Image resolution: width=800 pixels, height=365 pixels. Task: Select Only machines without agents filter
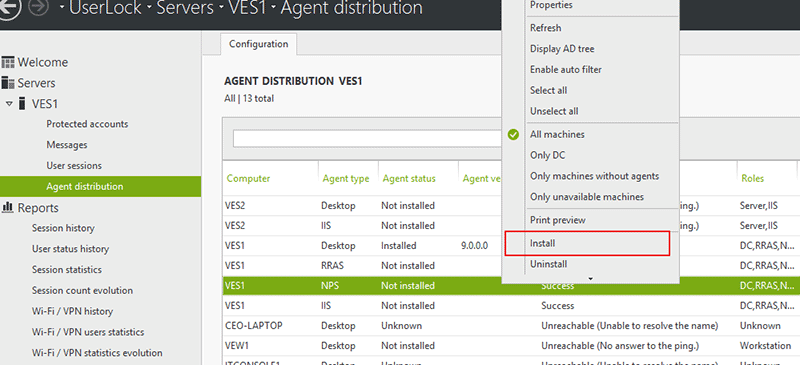[x=594, y=176]
